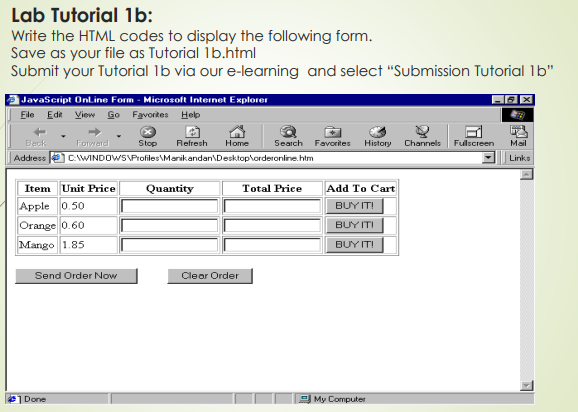Click the 1.85 unit price cell
This screenshot has width=578, height=412.
click(88, 245)
